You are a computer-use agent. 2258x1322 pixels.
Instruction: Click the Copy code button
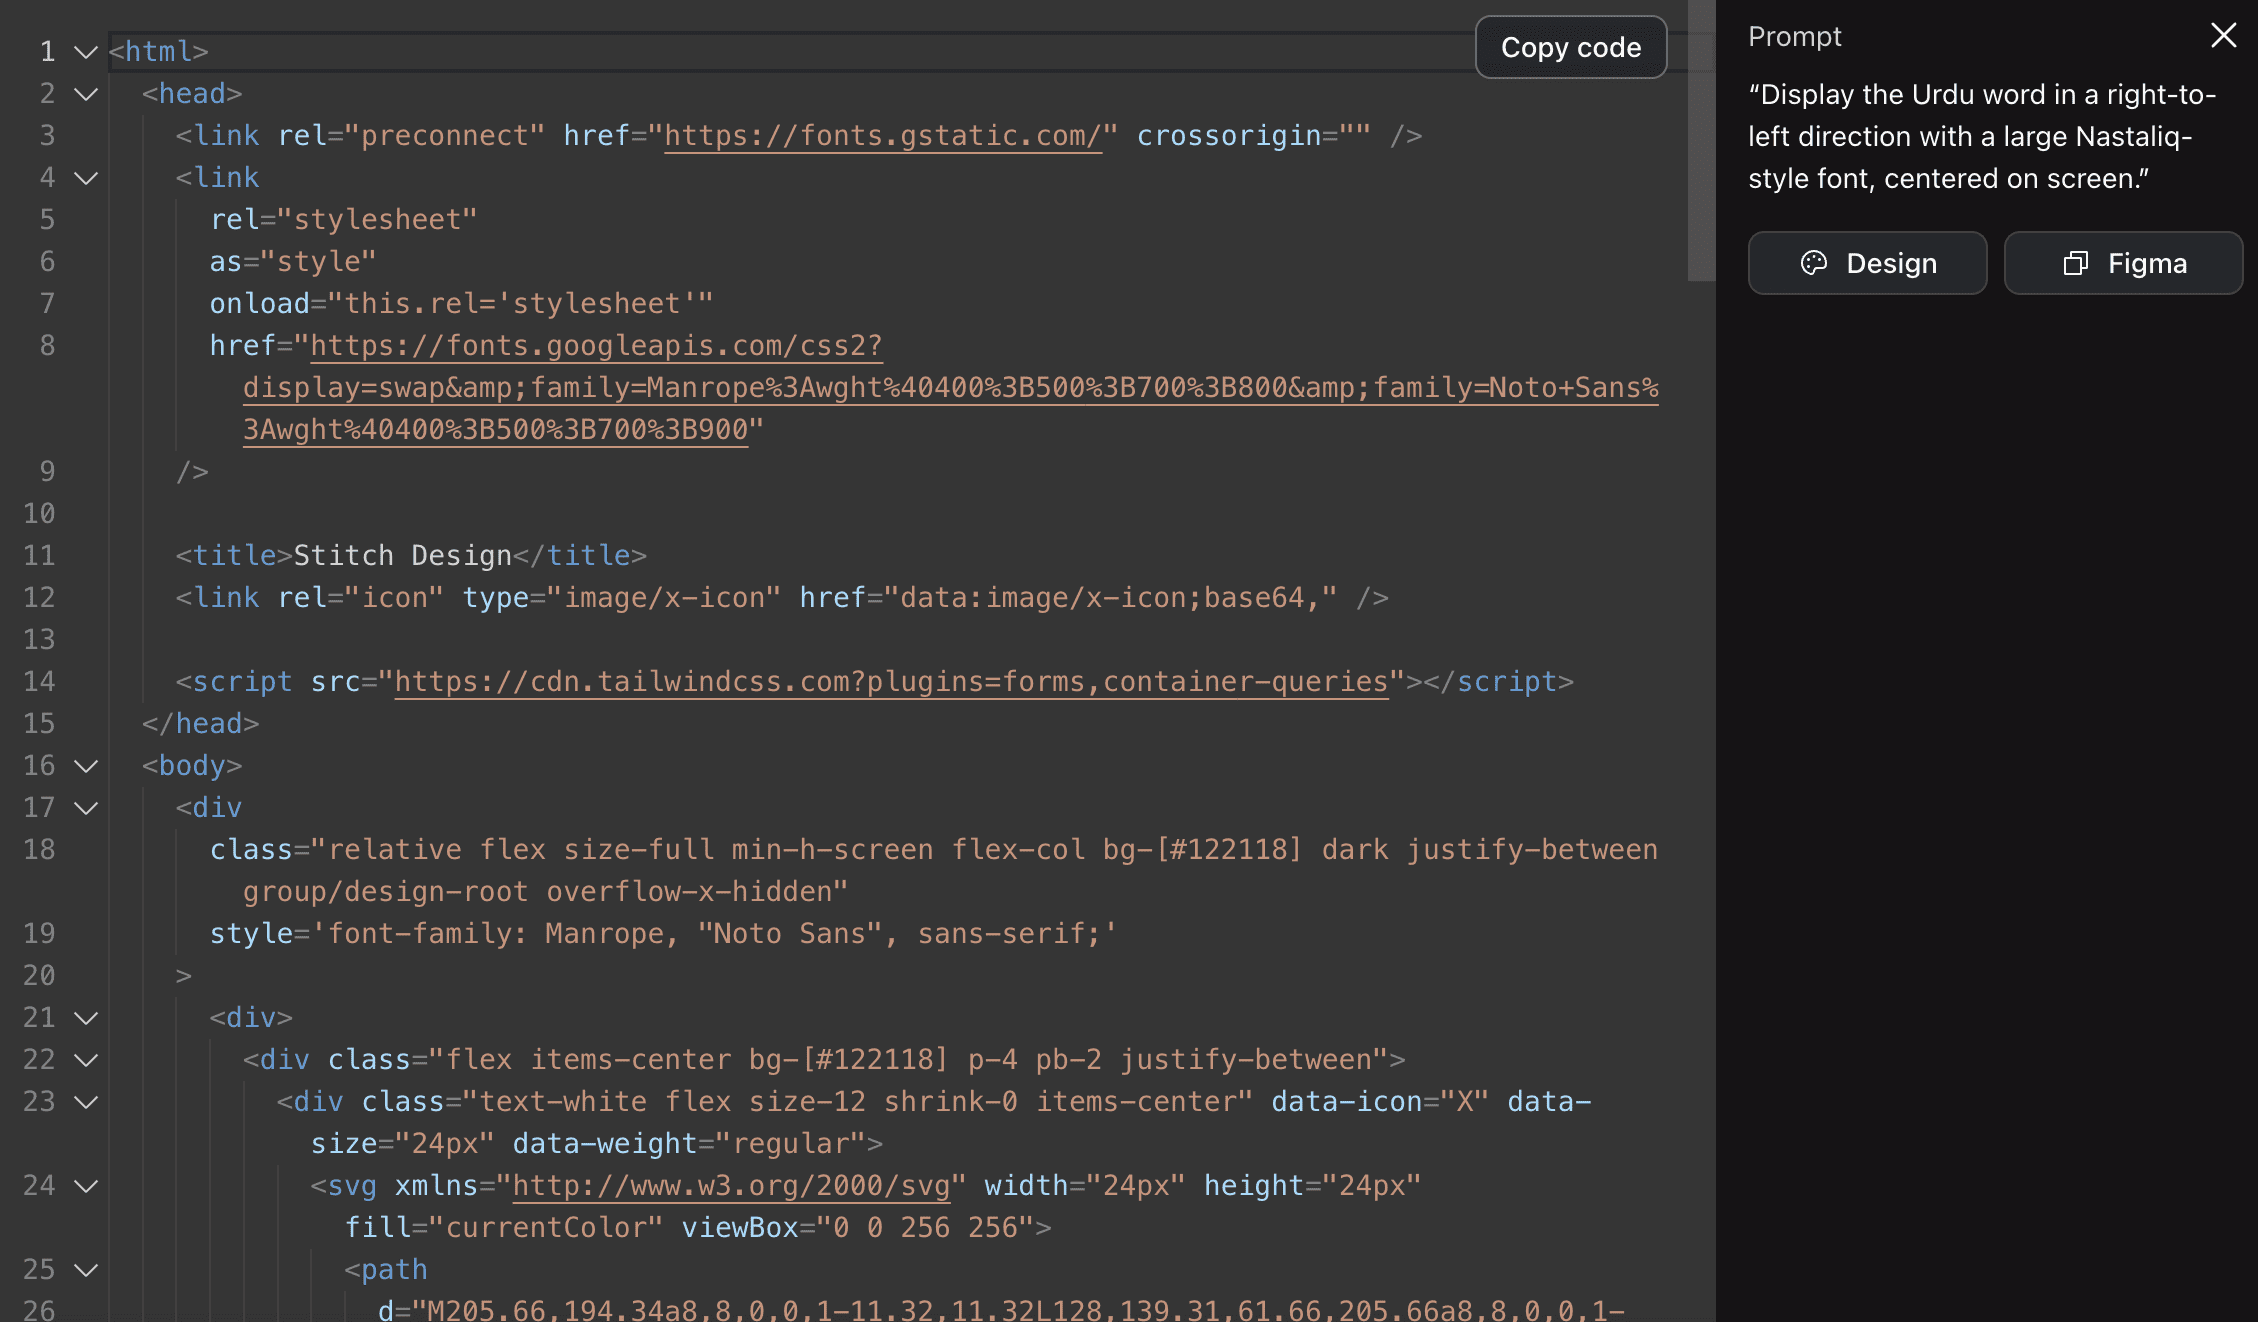tap(1570, 47)
